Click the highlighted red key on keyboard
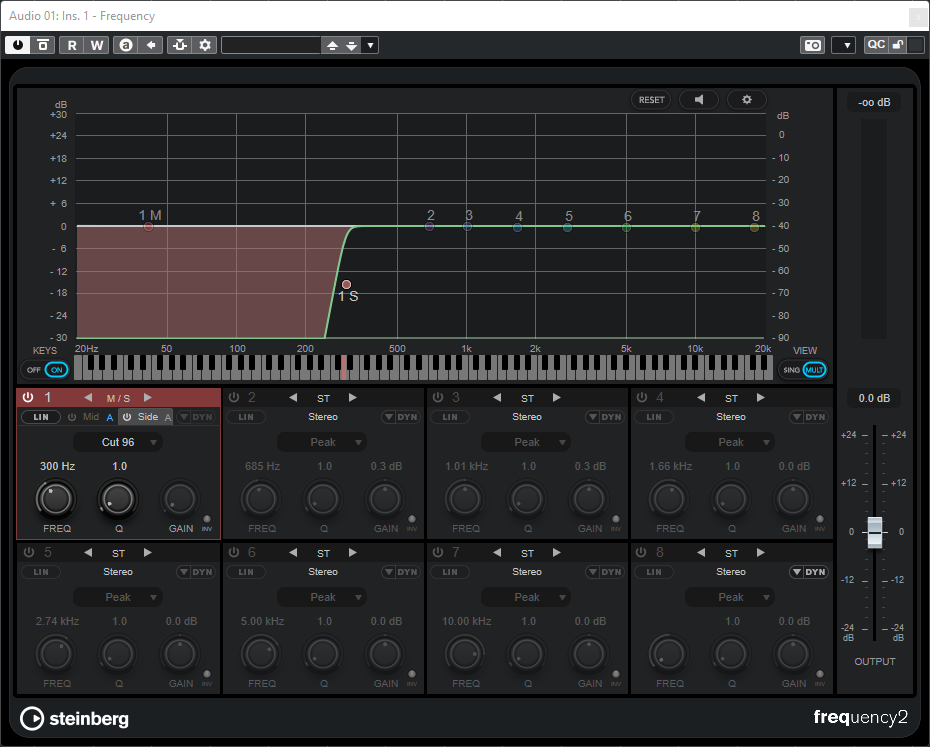This screenshot has width=930, height=747. 344,367
